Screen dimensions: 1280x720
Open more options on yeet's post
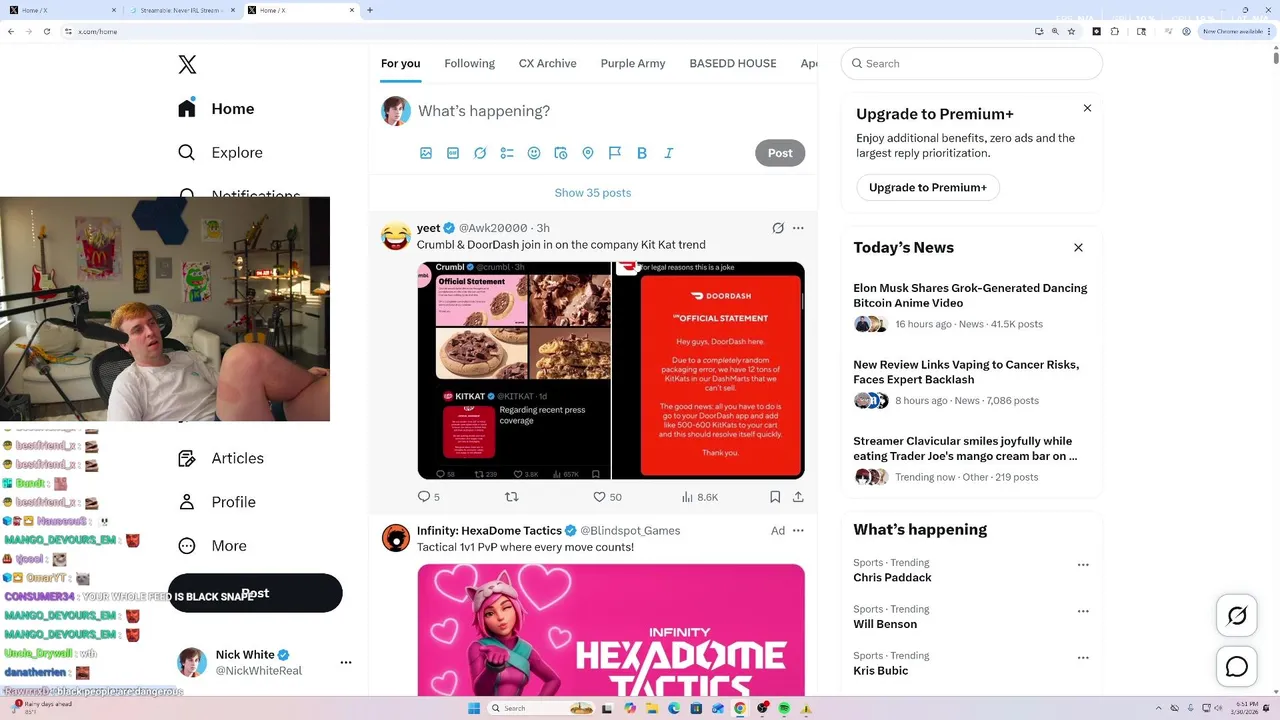tap(798, 228)
